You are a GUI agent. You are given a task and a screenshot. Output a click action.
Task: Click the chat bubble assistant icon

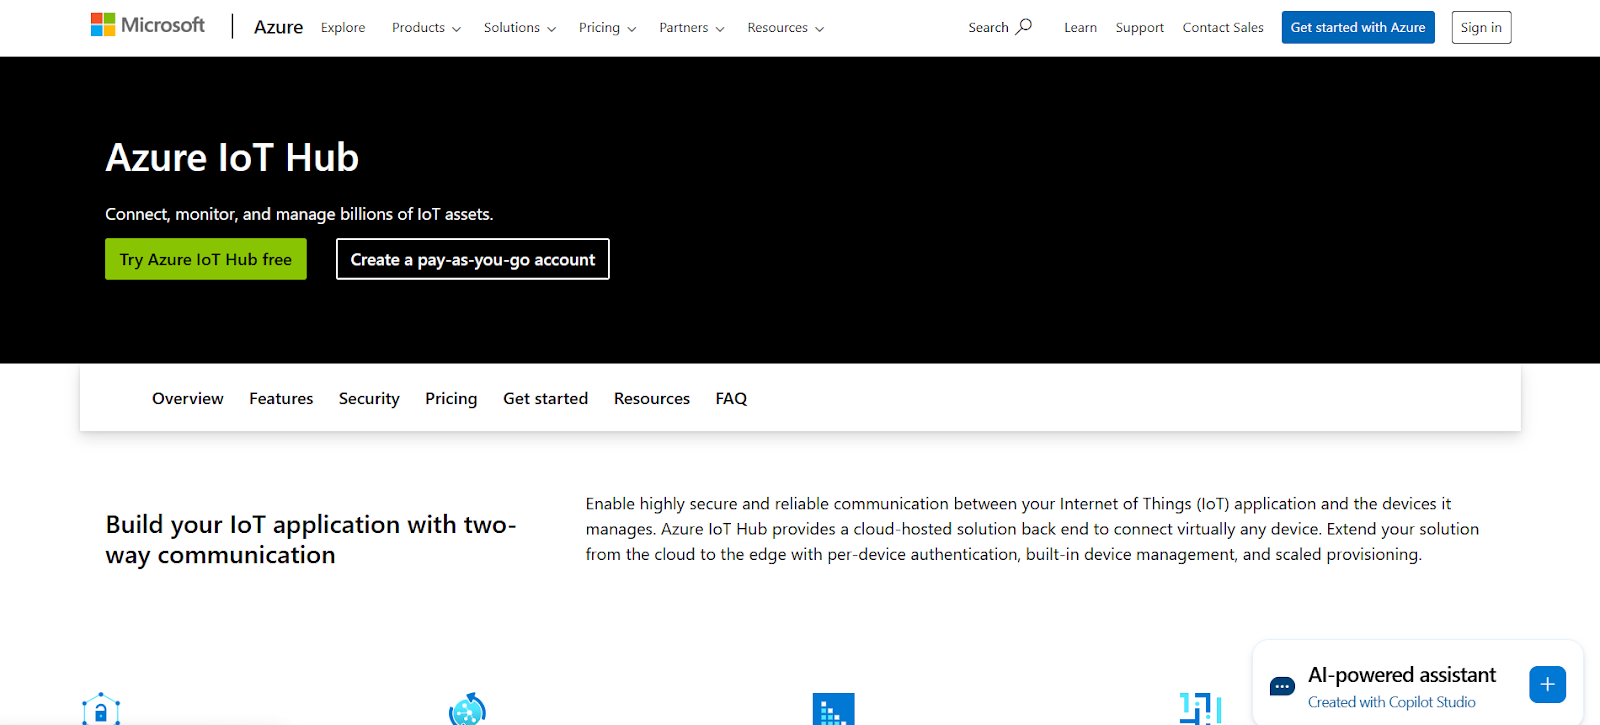pyautogui.click(x=1281, y=686)
